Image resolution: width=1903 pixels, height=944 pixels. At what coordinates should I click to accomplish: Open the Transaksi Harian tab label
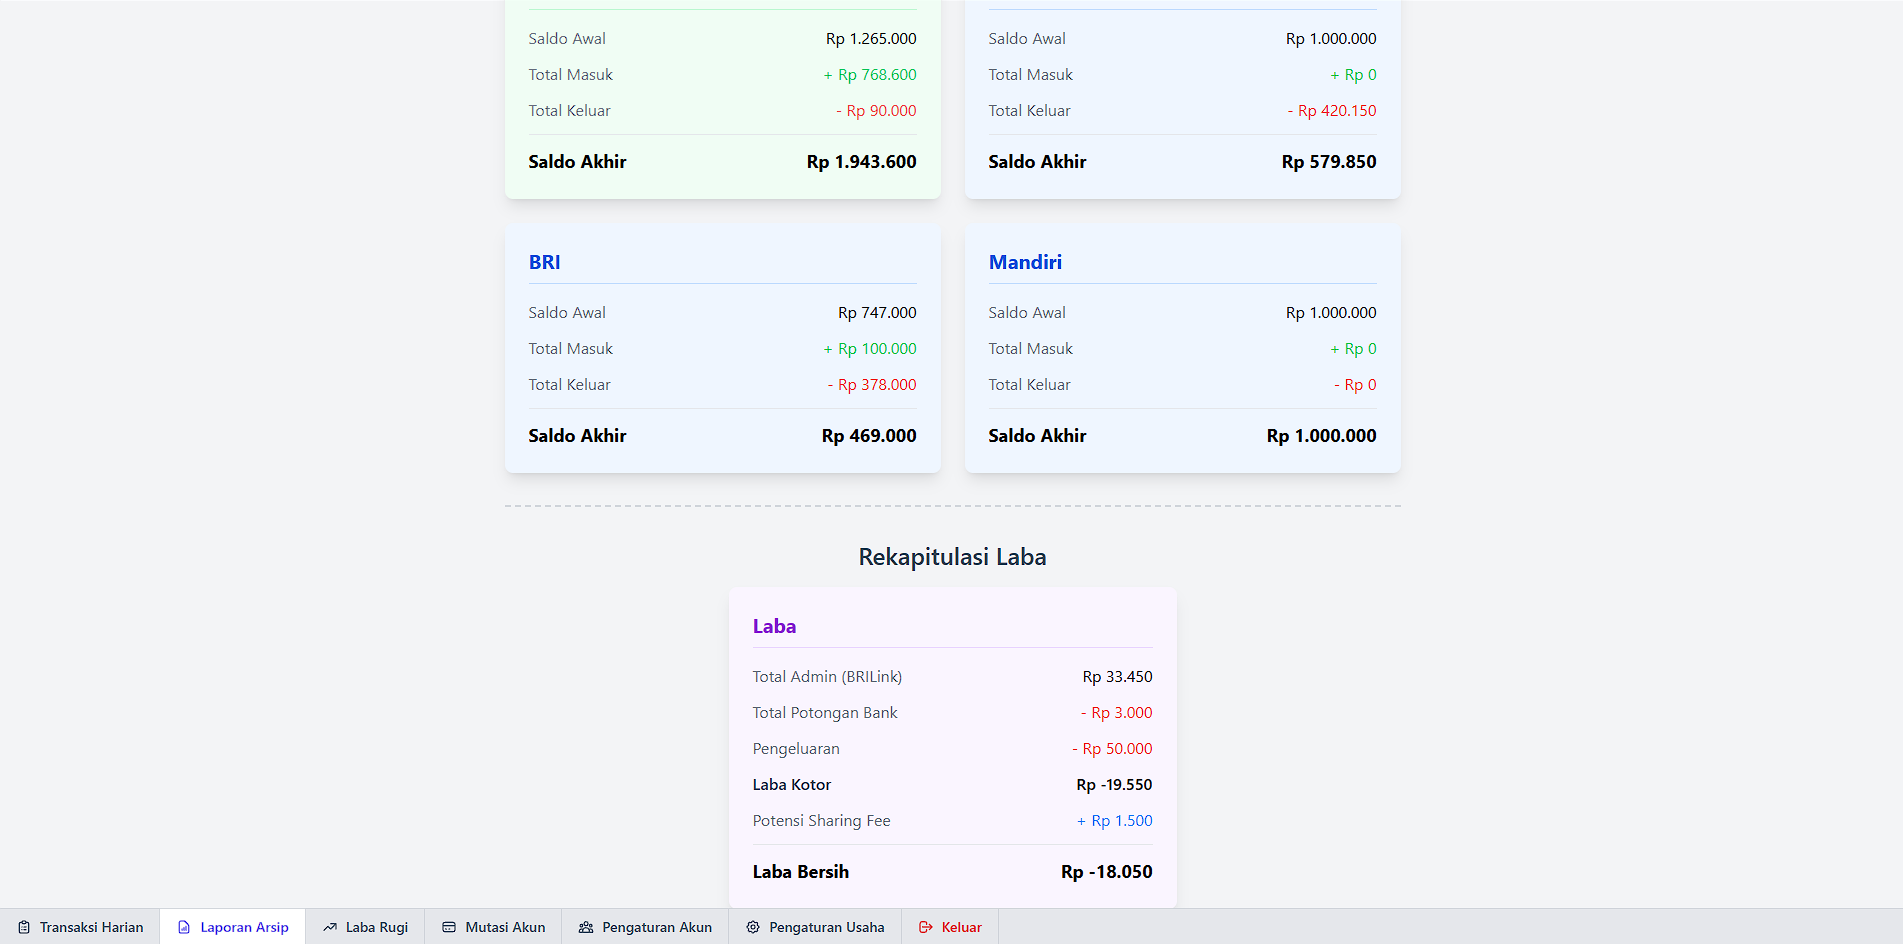[x=91, y=927]
